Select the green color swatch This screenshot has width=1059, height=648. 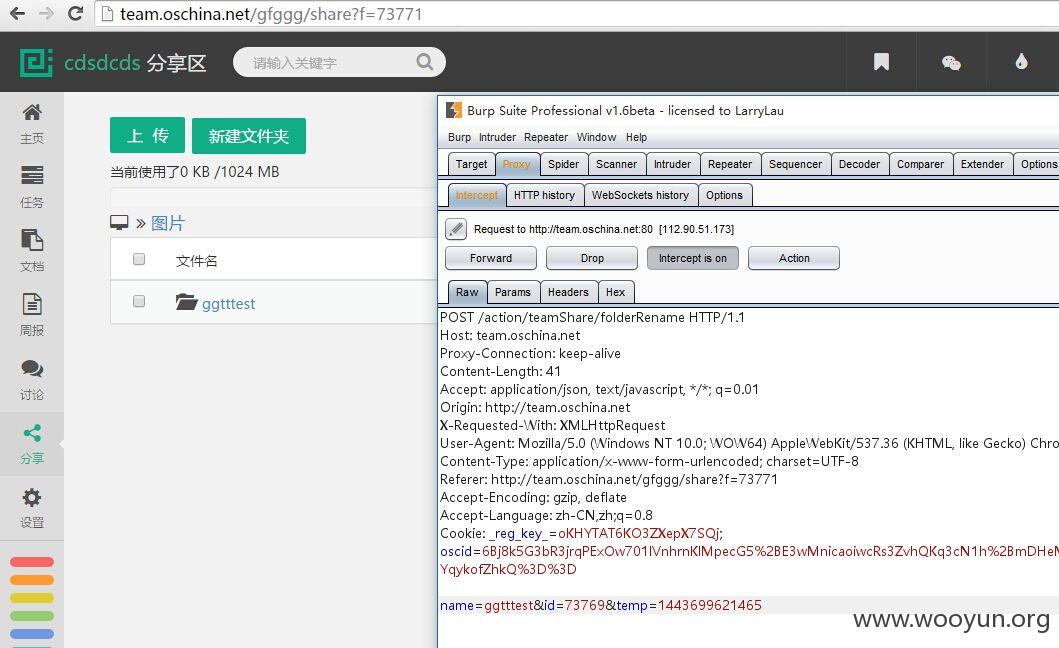tap(32, 616)
